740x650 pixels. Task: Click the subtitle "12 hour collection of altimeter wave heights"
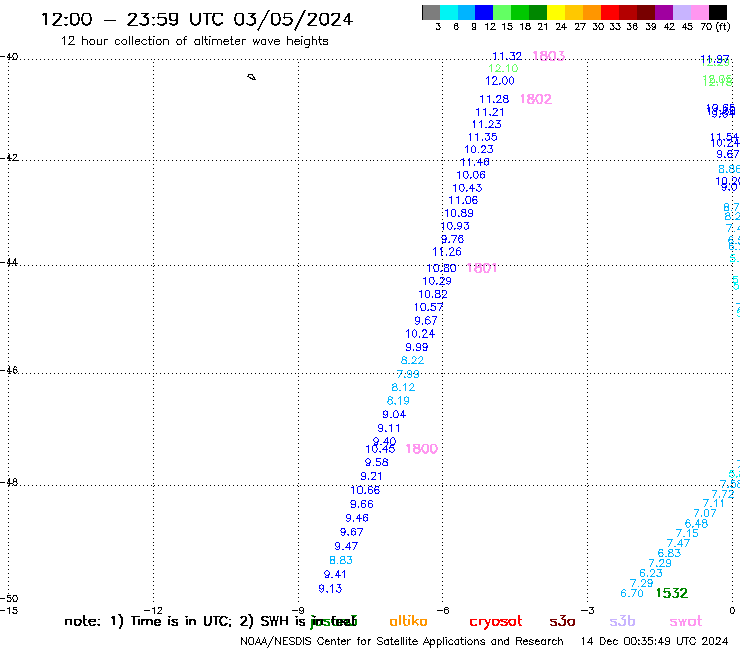[x=194, y=41]
